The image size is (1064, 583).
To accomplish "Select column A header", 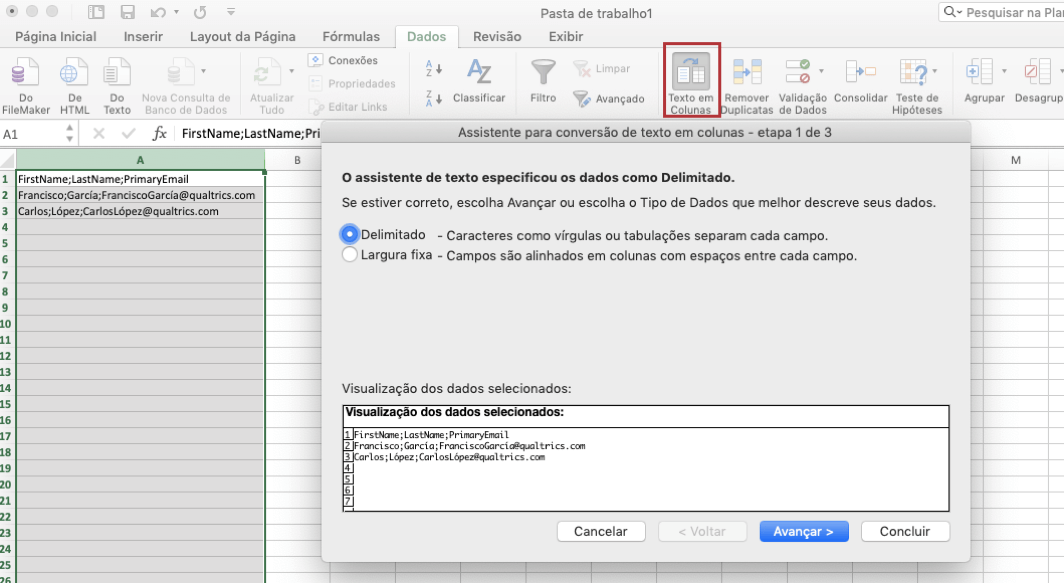I will 140,160.
